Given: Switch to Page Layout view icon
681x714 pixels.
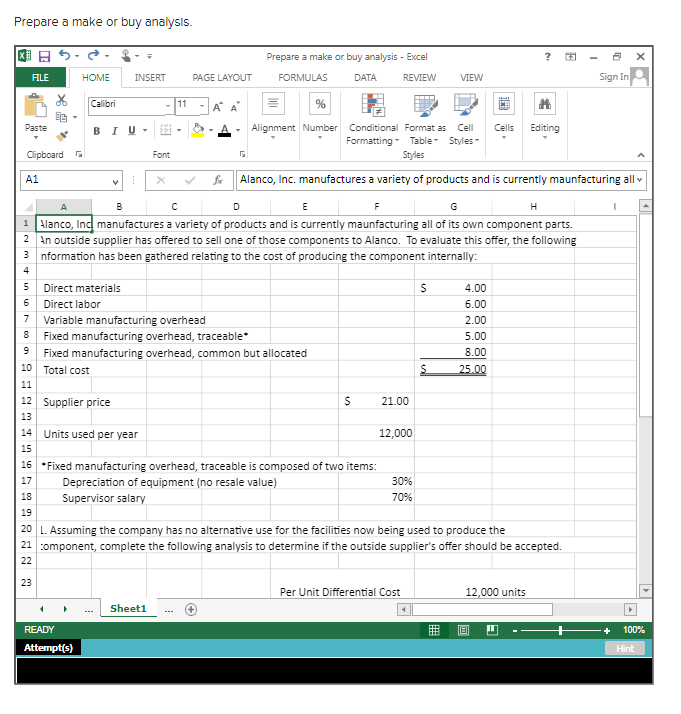Looking at the screenshot, I should [463, 630].
